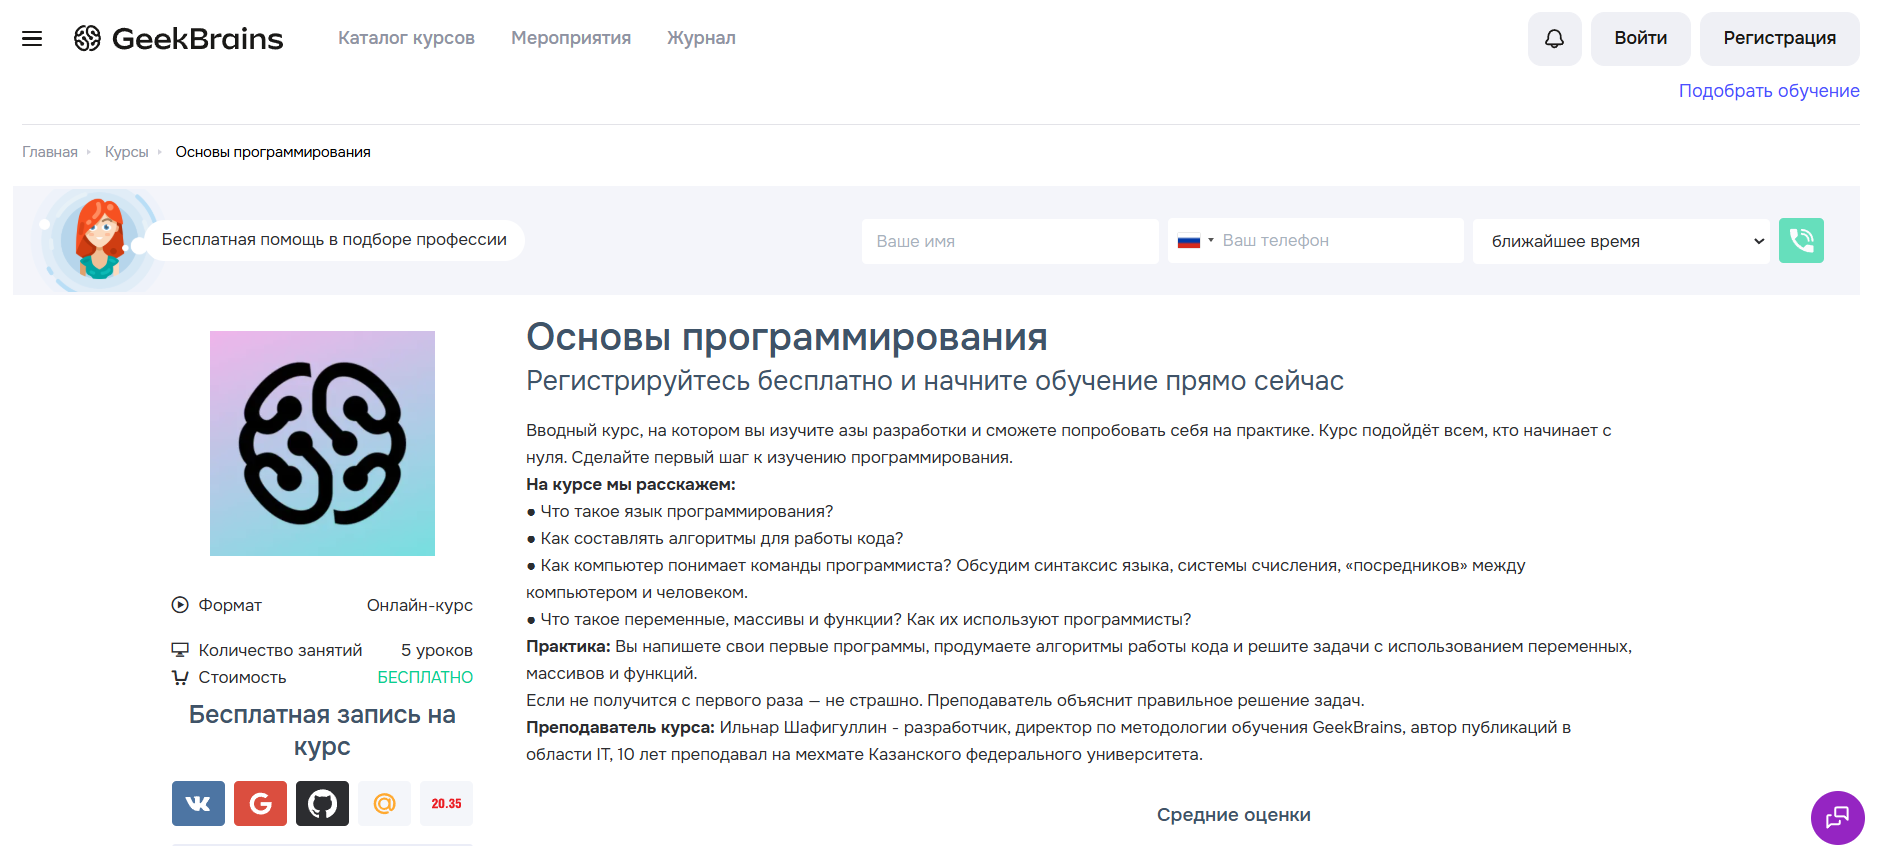The height and width of the screenshot is (846, 1879).
Task: Click the Формат play icon
Action: pyautogui.click(x=180, y=605)
